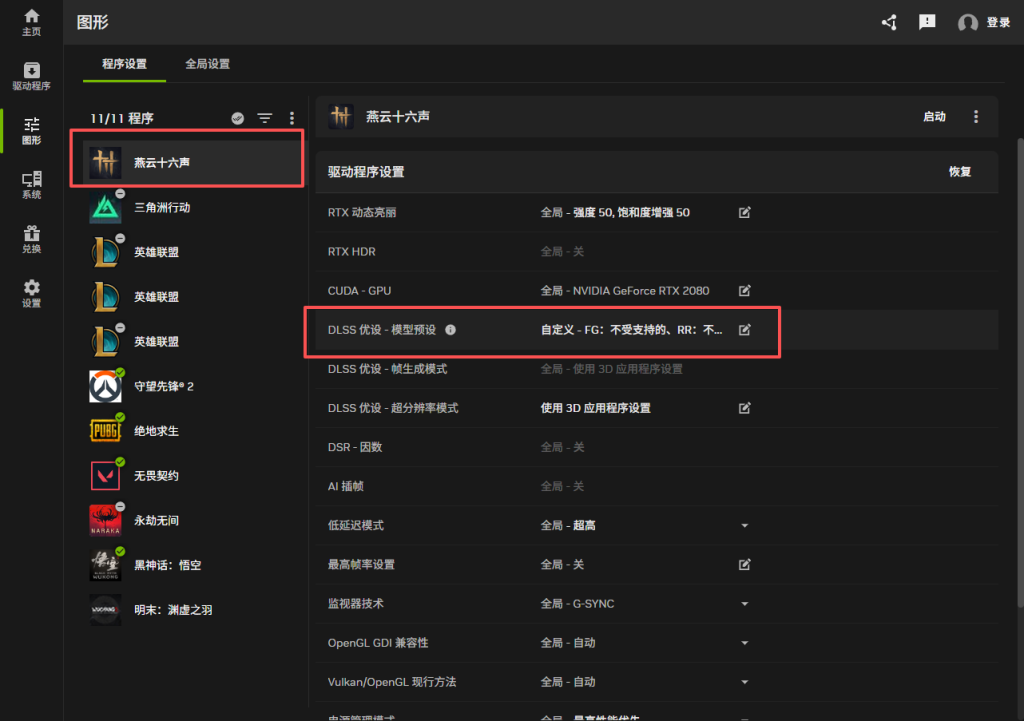Viewport: 1024px width, 721px height.
Task: Click the info icon beside DLSS 模型预设
Action: coord(450,330)
